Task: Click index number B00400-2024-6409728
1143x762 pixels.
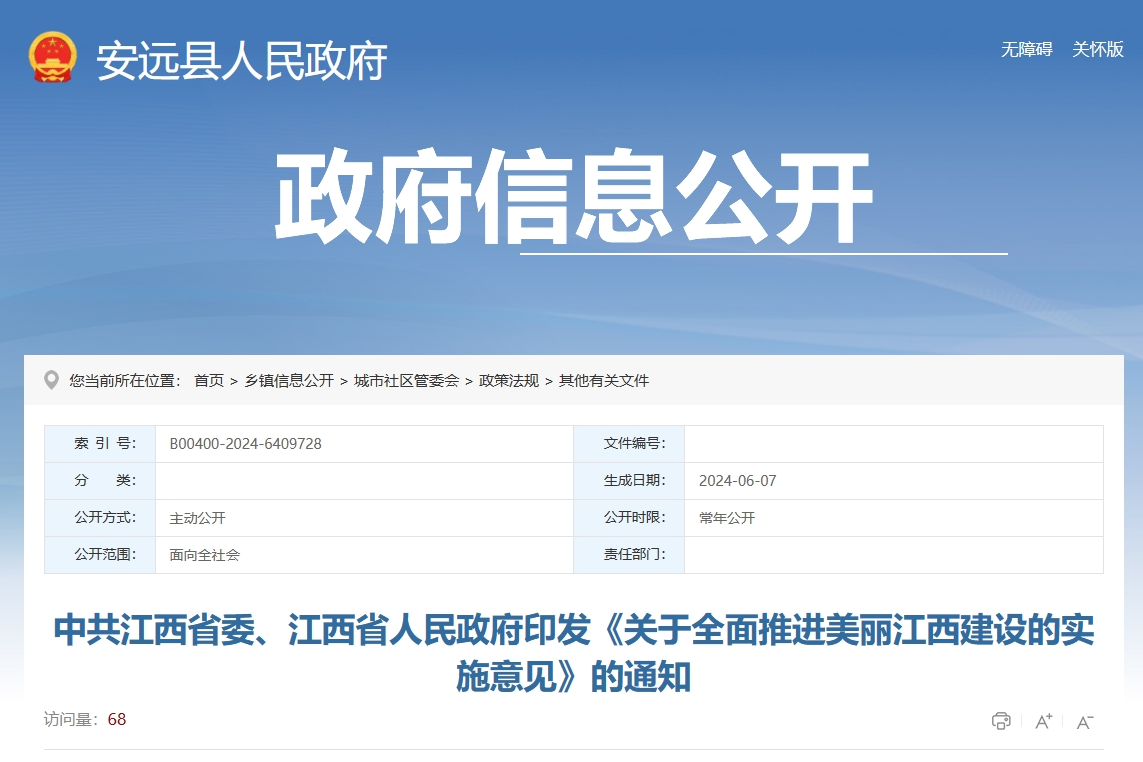Action: point(245,444)
